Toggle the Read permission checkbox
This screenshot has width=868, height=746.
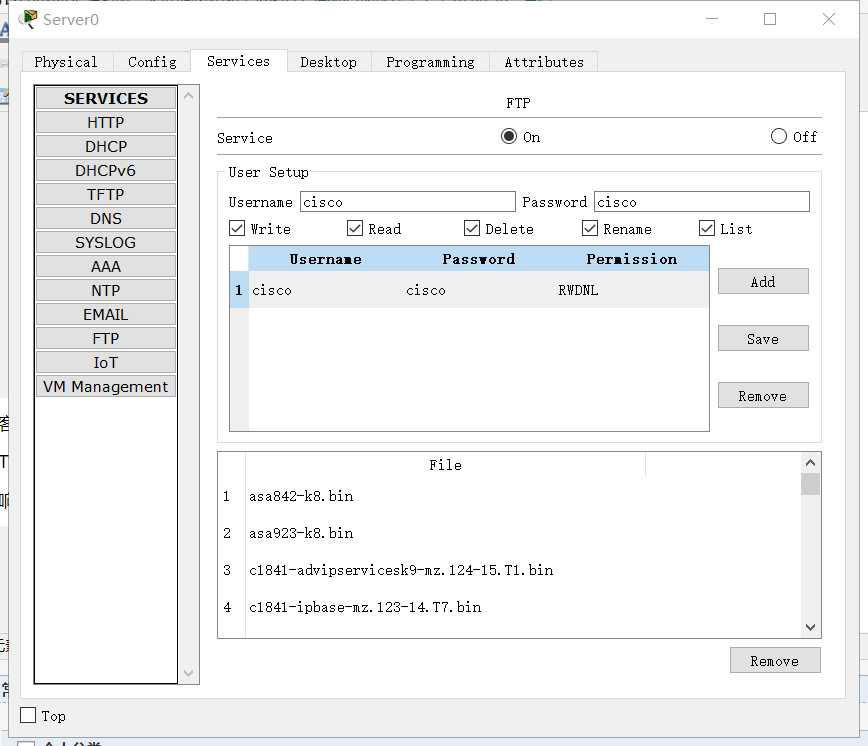(x=355, y=228)
